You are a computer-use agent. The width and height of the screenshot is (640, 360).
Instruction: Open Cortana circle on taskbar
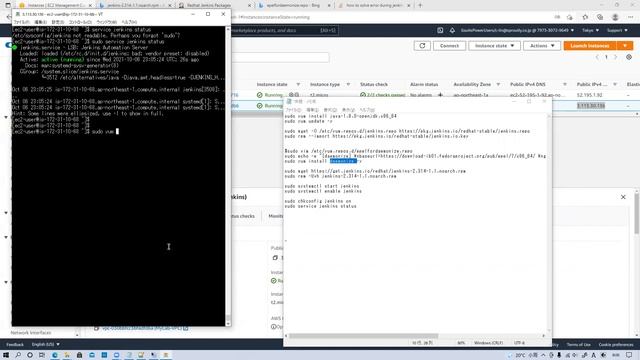click(30, 355)
